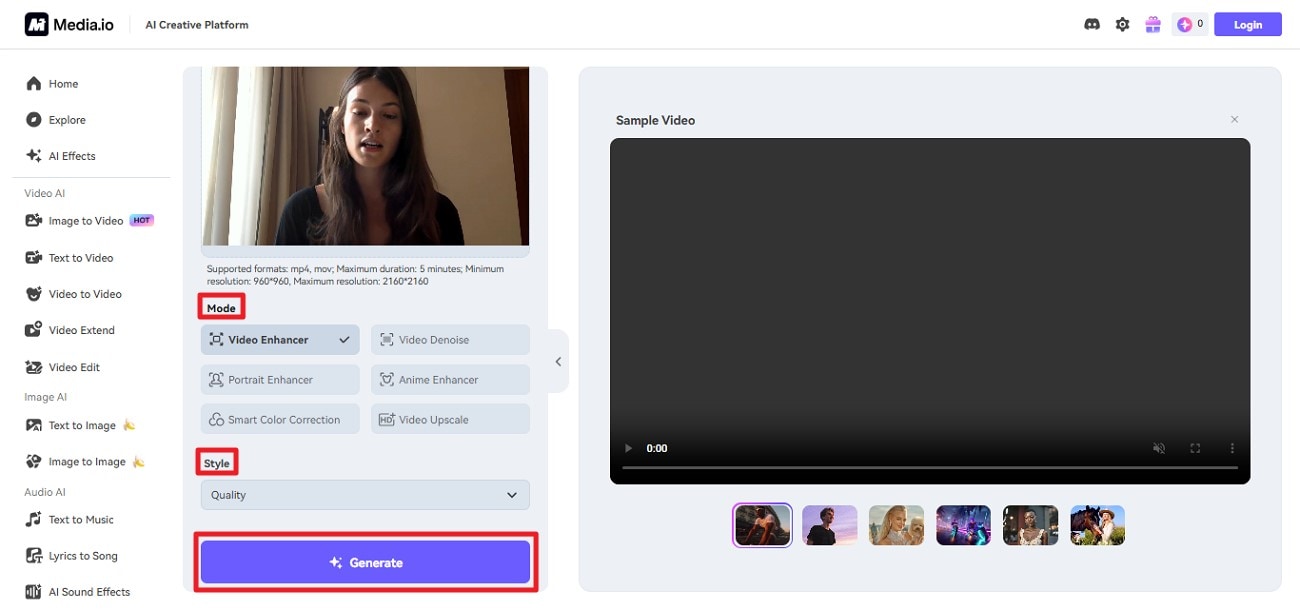
Task: Click the Generate button
Action: [365, 563]
